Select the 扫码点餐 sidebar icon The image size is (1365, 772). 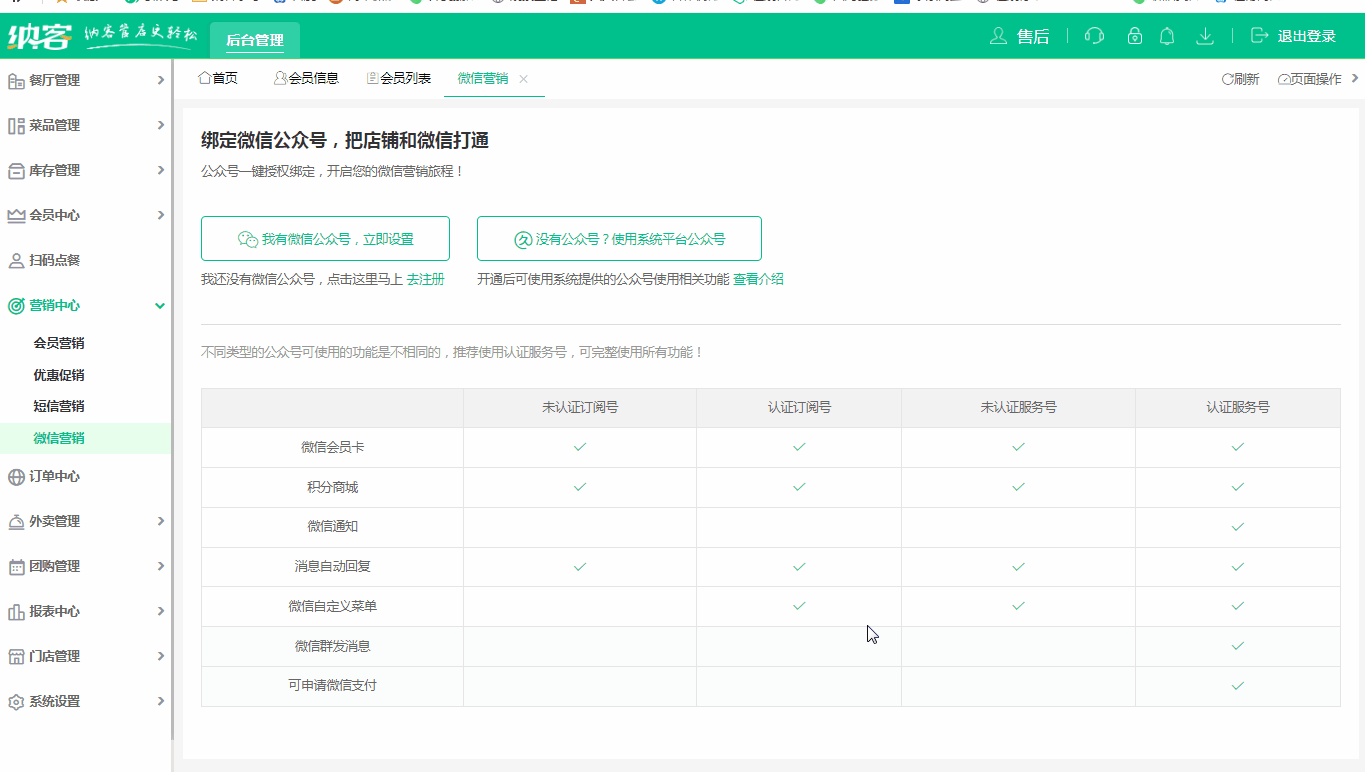[x=16, y=260]
